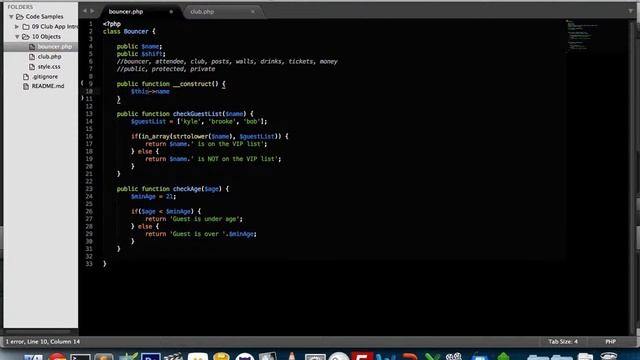Go to next tab with right arrow
This screenshot has height=360, width=640.
click(x=92, y=11)
